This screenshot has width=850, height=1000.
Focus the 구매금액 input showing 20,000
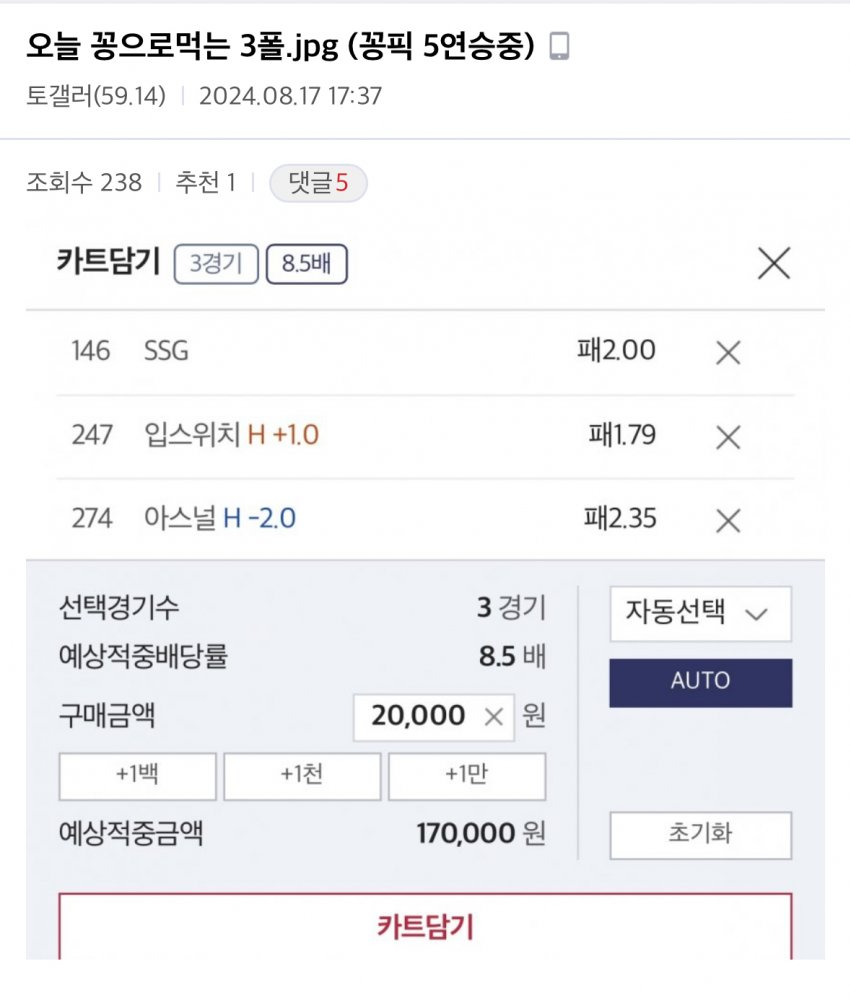point(418,716)
